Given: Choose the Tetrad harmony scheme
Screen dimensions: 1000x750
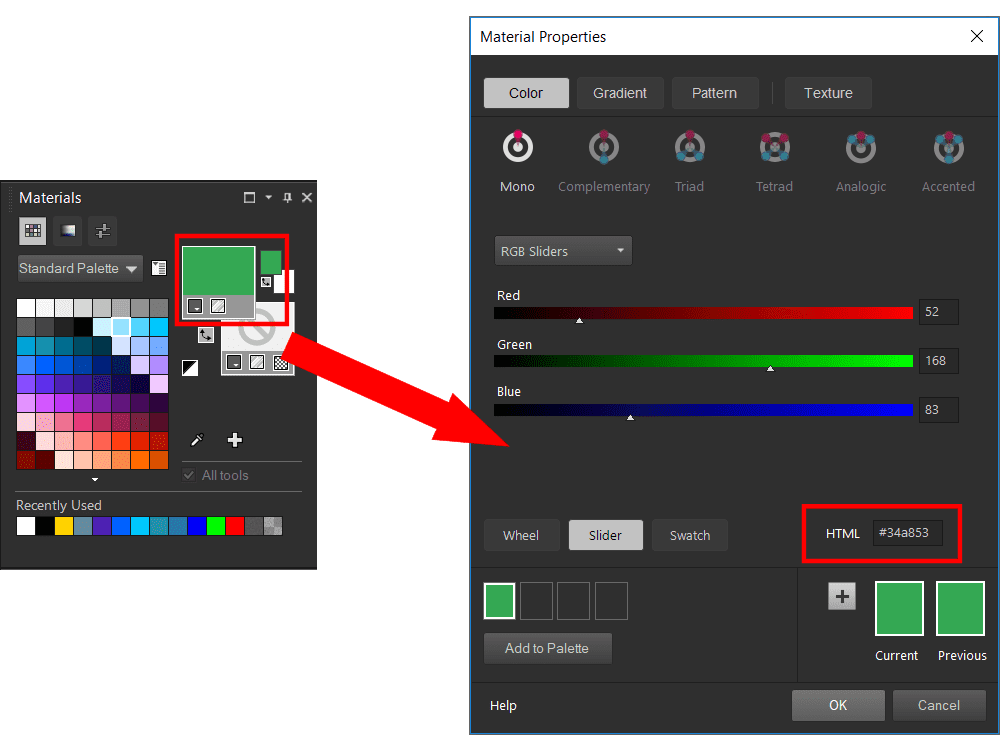Looking at the screenshot, I should tap(775, 146).
